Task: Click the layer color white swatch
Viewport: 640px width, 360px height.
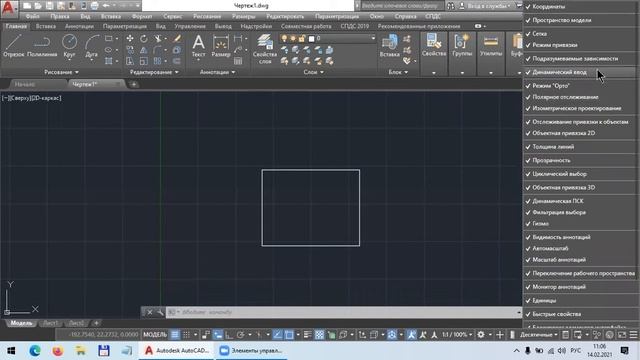Action: pyautogui.click(x=311, y=39)
